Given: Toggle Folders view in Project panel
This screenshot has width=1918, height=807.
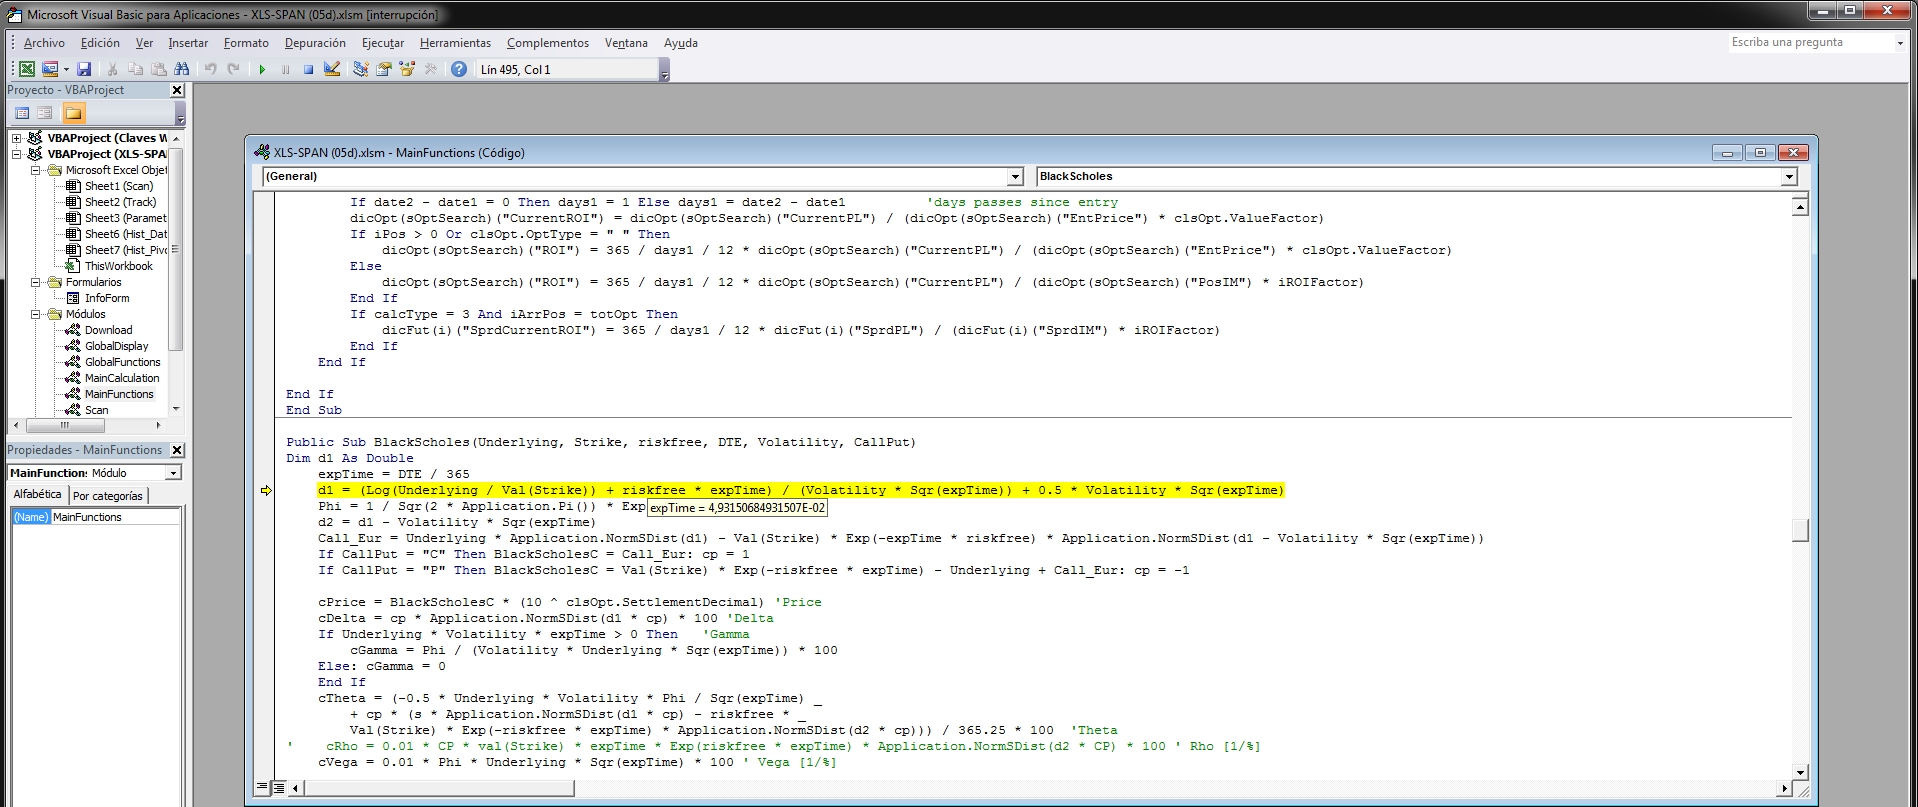Looking at the screenshot, I should [73, 113].
